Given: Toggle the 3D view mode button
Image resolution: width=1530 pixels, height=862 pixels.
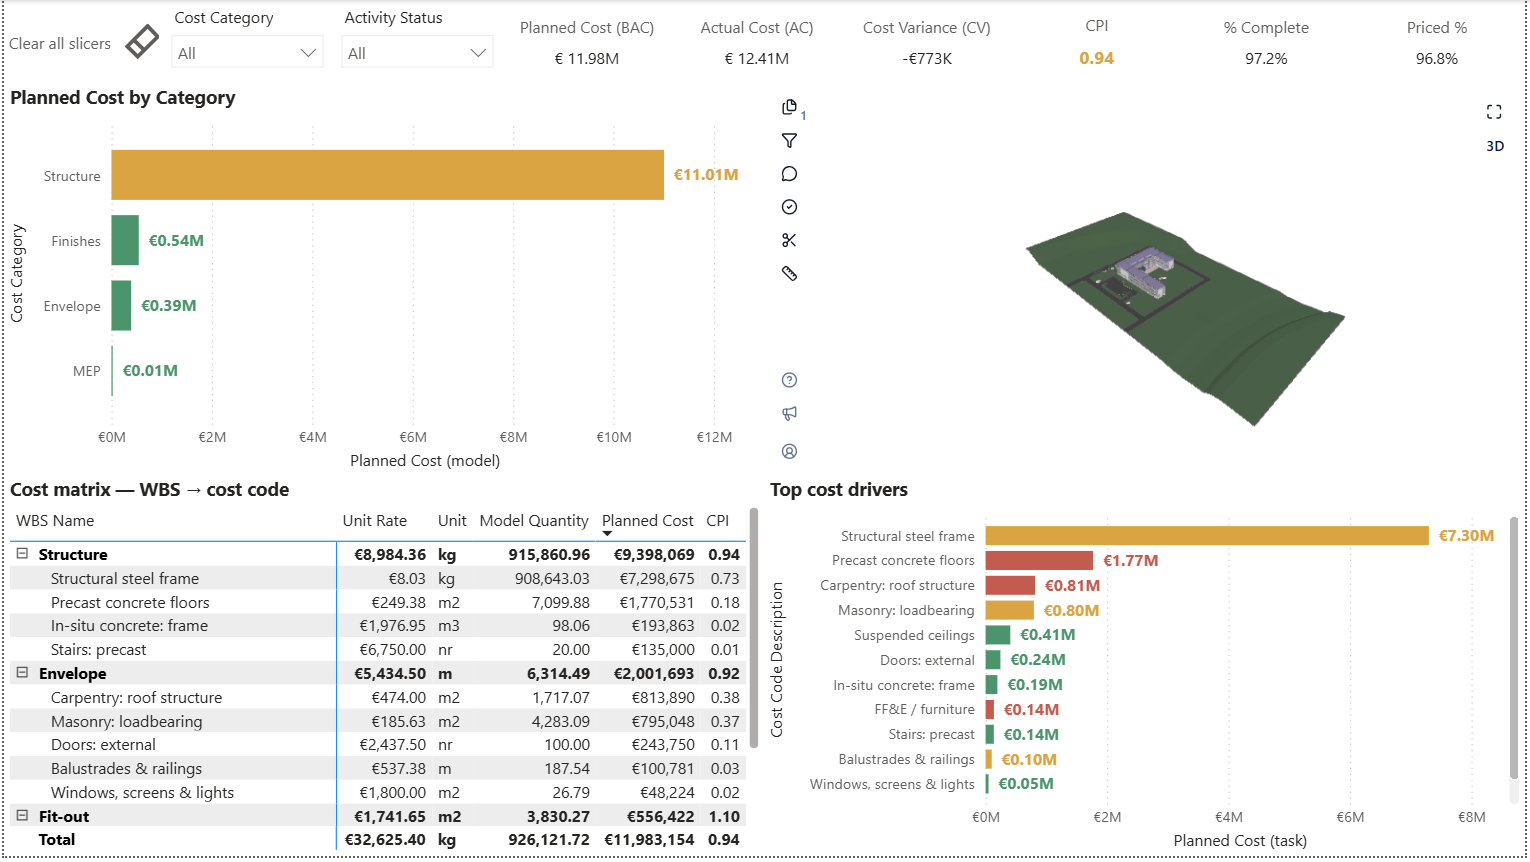Looking at the screenshot, I should click(1495, 146).
